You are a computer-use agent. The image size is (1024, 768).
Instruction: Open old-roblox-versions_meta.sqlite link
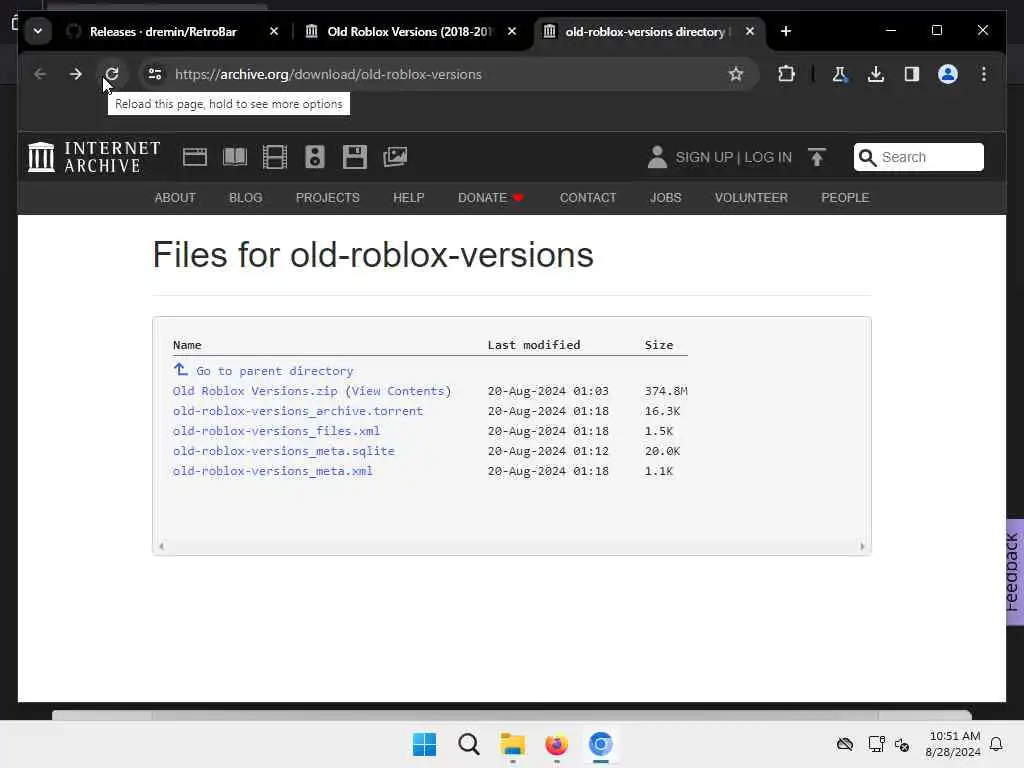pos(283,451)
